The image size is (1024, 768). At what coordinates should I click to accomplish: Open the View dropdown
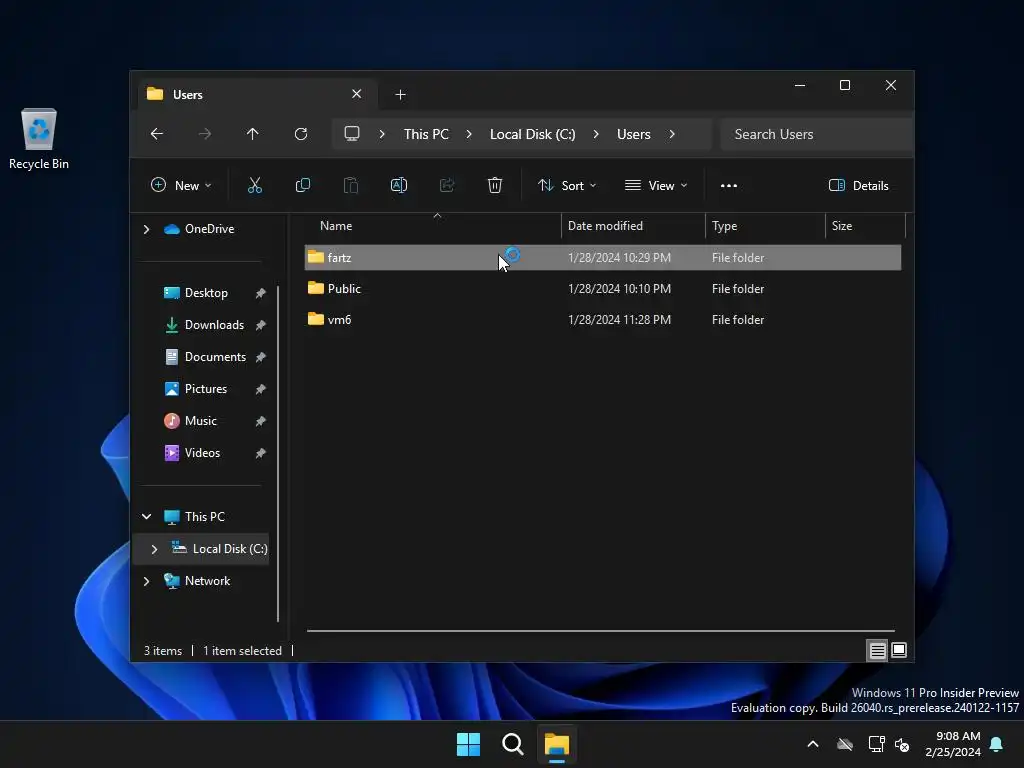(656, 185)
